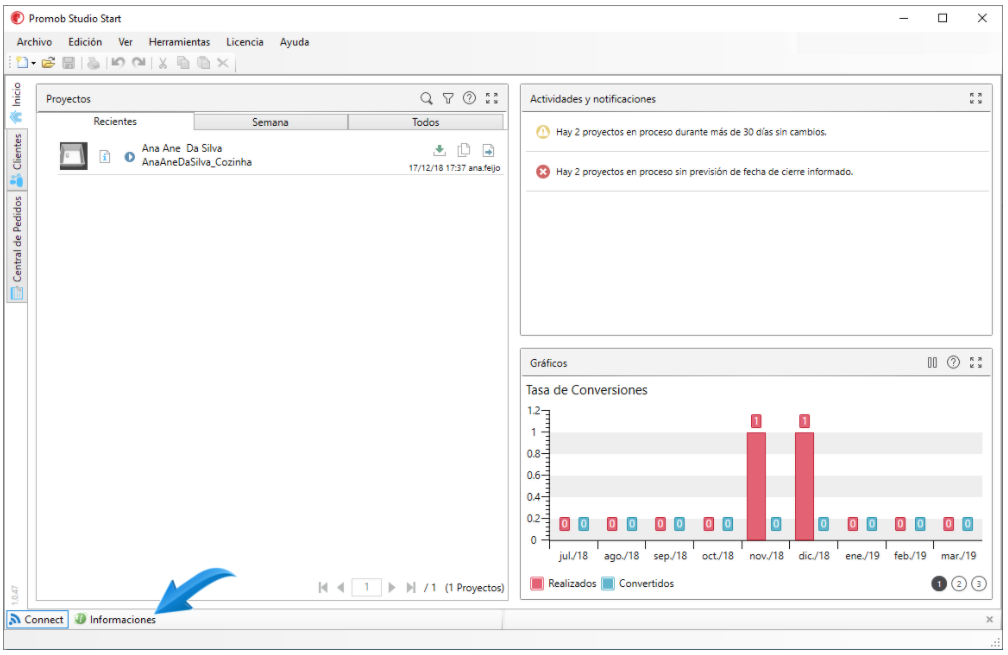
Task: Switch to the Inicio side tab
Action: point(16,102)
